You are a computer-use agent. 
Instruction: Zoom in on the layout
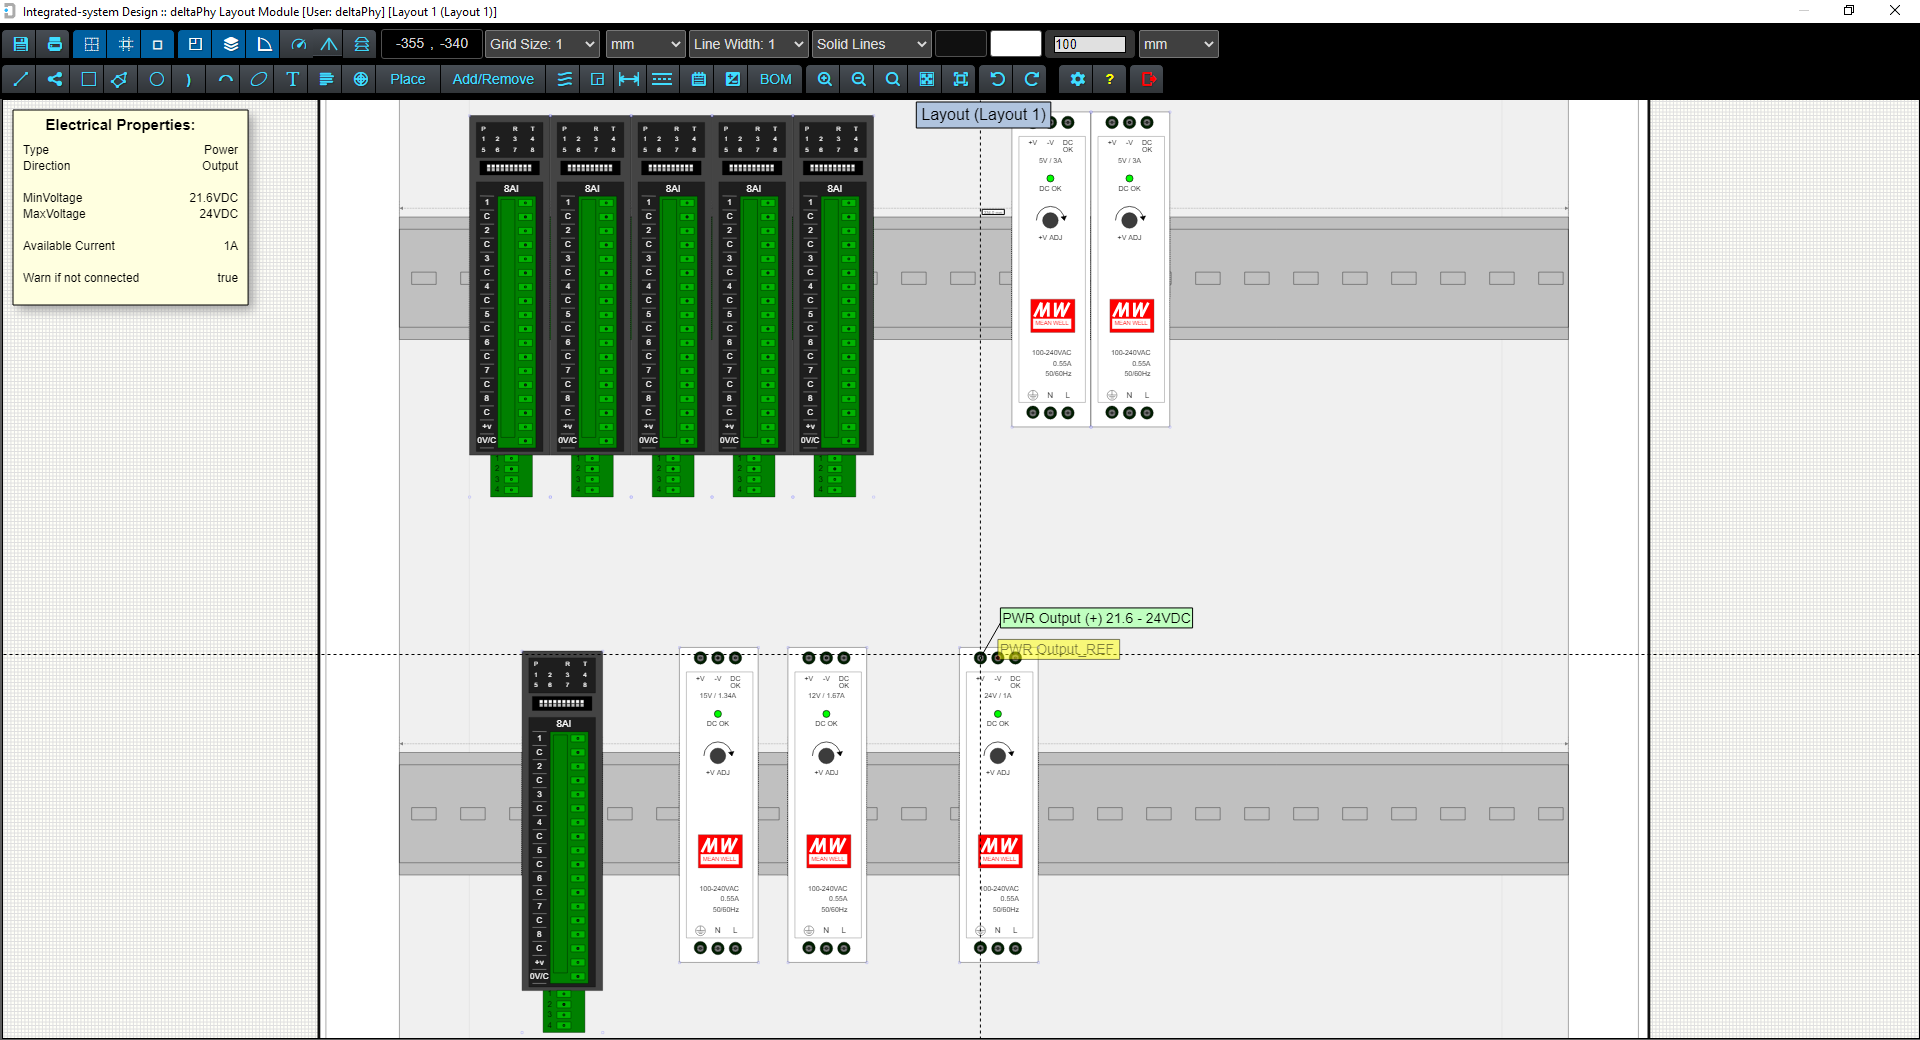point(823,79)
